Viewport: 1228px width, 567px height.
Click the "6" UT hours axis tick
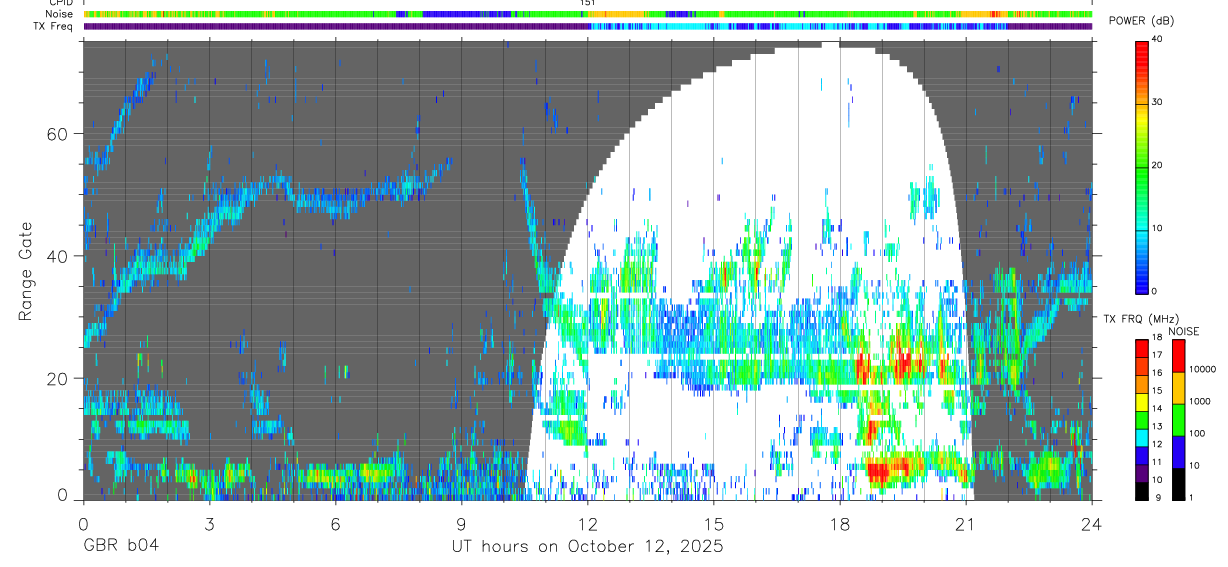pos(335,524)
